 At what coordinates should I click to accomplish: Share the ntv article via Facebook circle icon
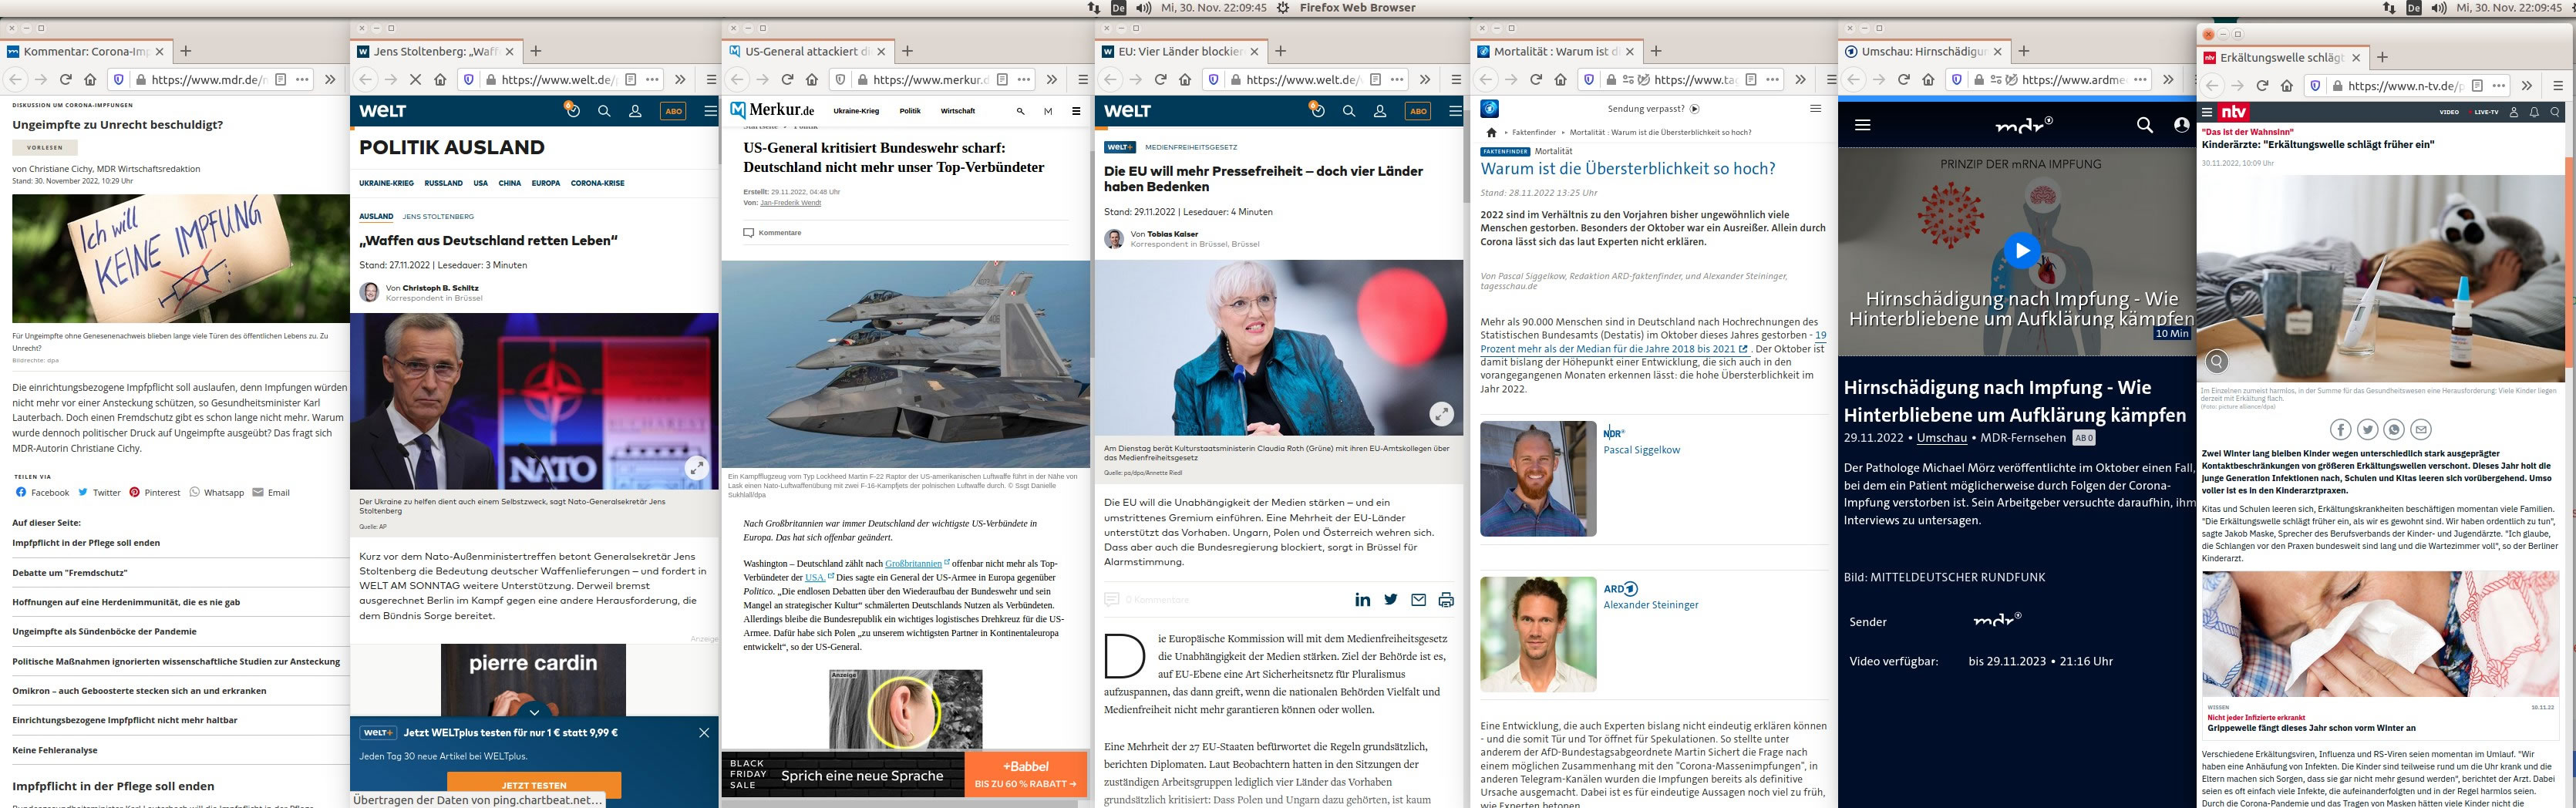(2340, 429)
